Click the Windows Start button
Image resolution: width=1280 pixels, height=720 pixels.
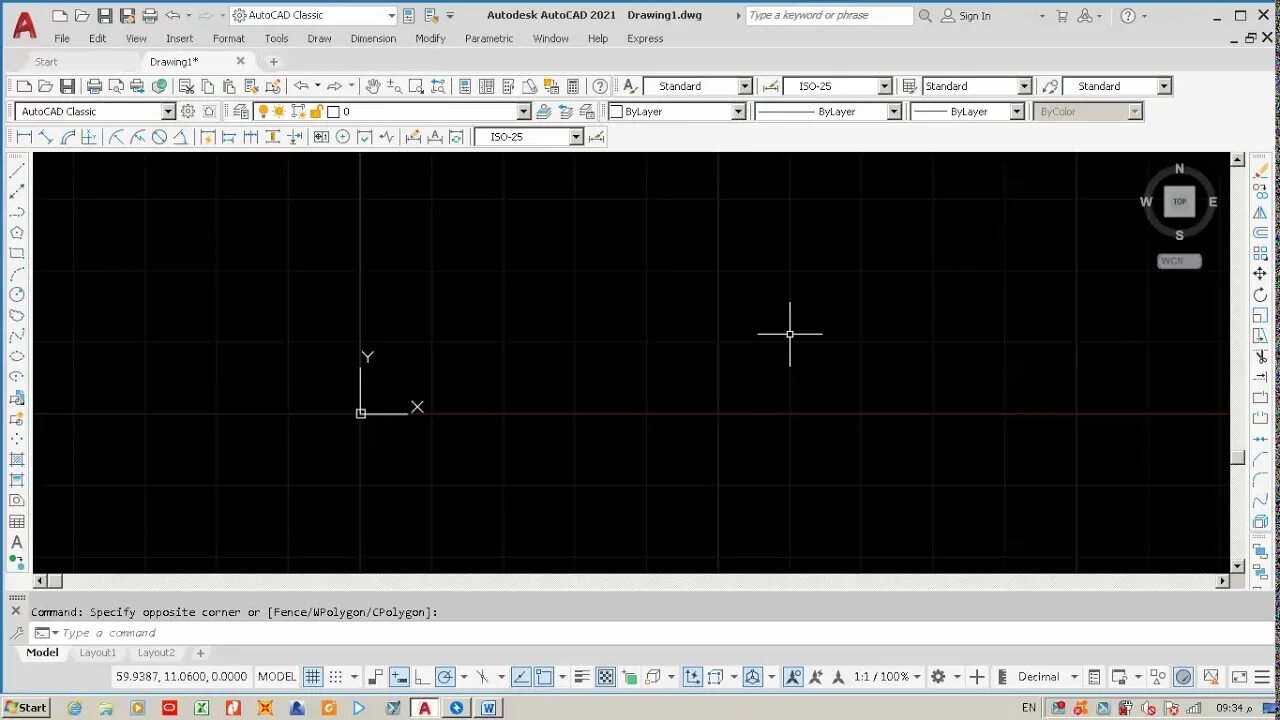(x=25, y=708)
